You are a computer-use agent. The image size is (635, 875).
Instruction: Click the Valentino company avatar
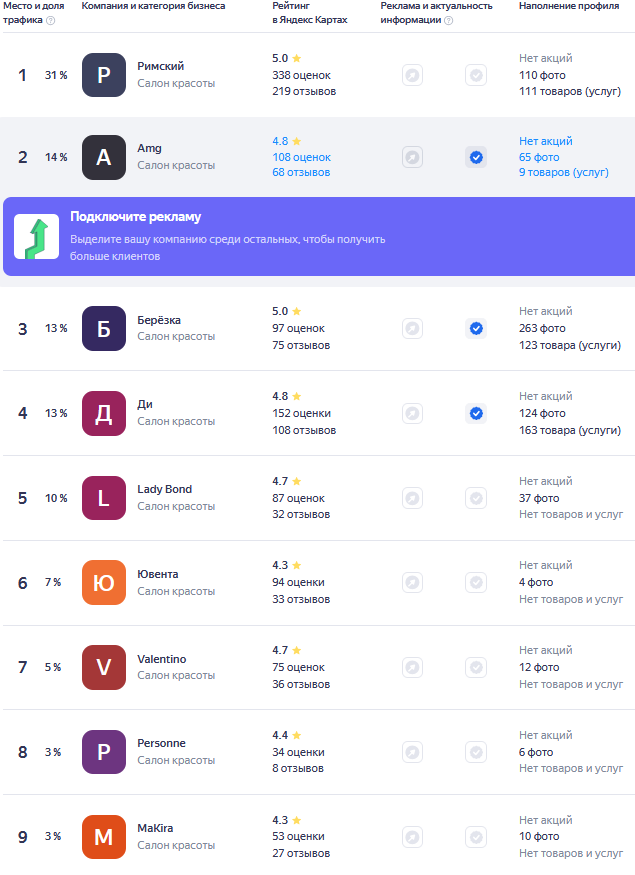click(104, 667)
